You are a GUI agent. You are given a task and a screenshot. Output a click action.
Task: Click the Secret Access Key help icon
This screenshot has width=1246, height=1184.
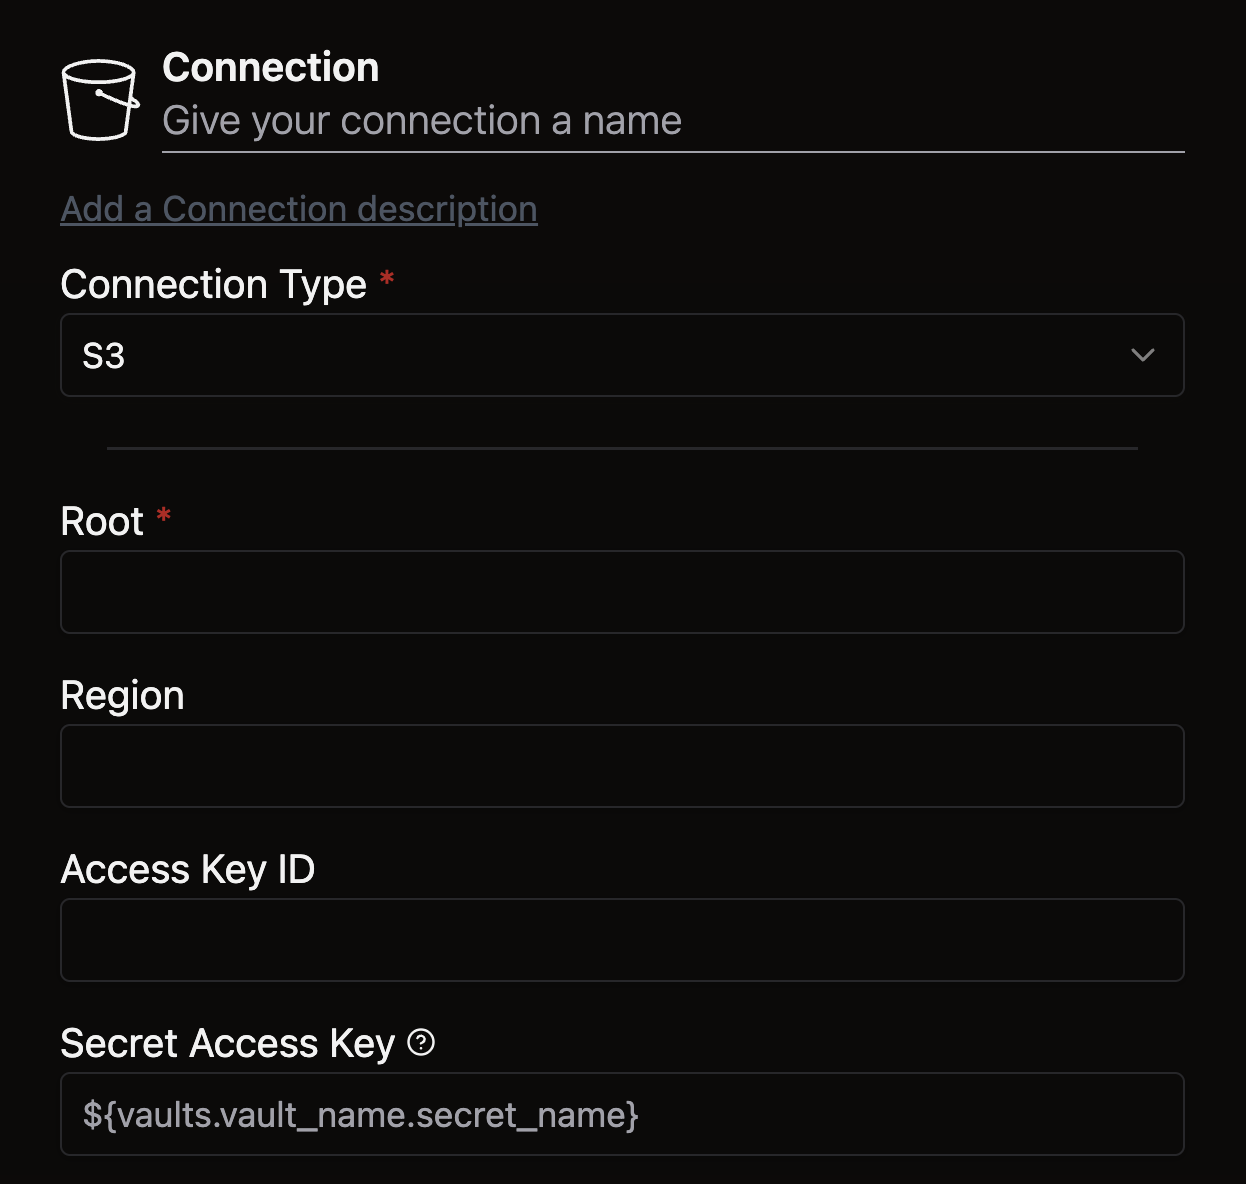(x=422, y=1043)
